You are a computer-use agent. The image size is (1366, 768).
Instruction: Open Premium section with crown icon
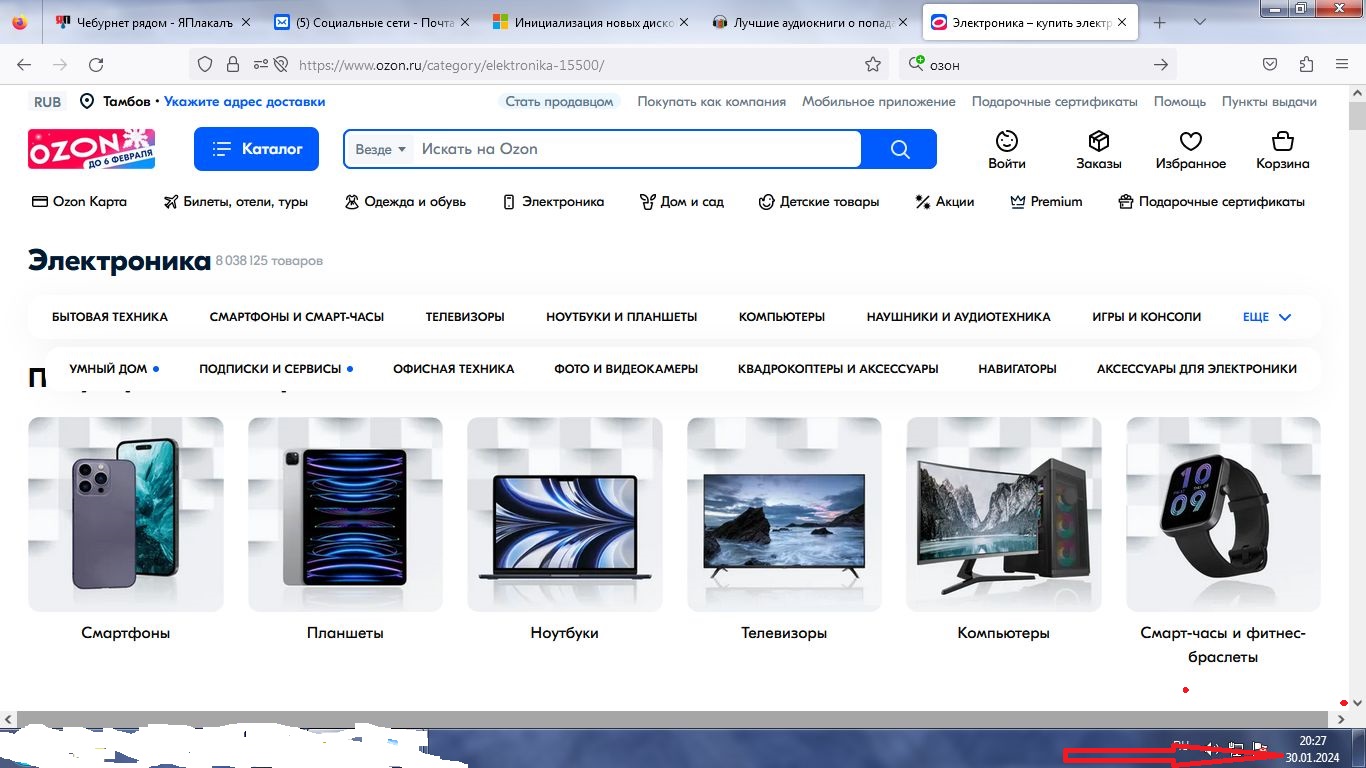click(x=1046, y=201)
